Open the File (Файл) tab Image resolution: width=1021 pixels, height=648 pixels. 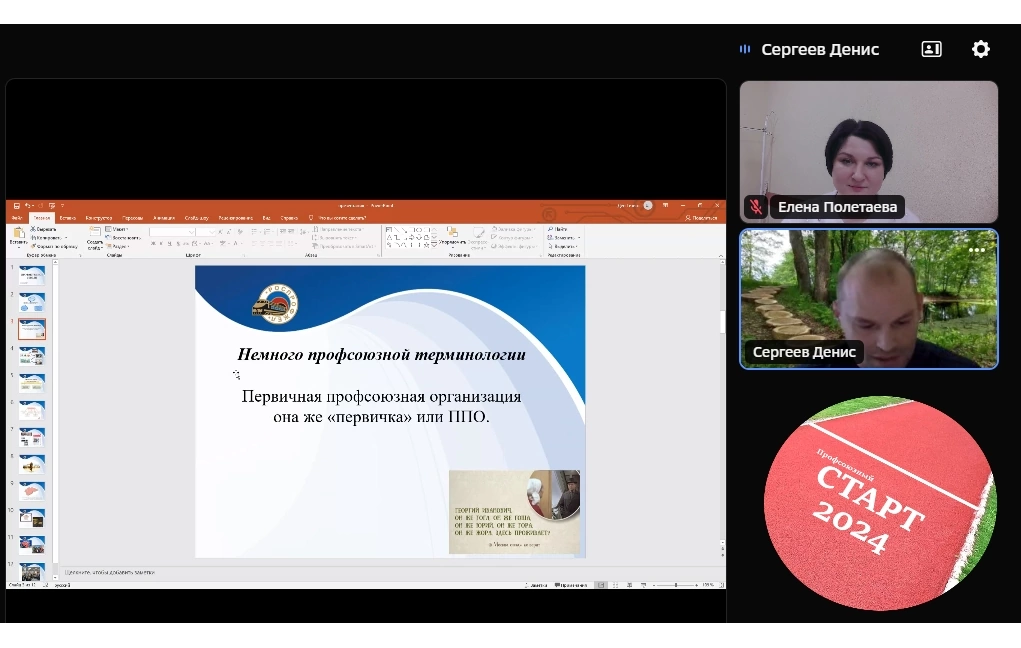tap(17, 218)
